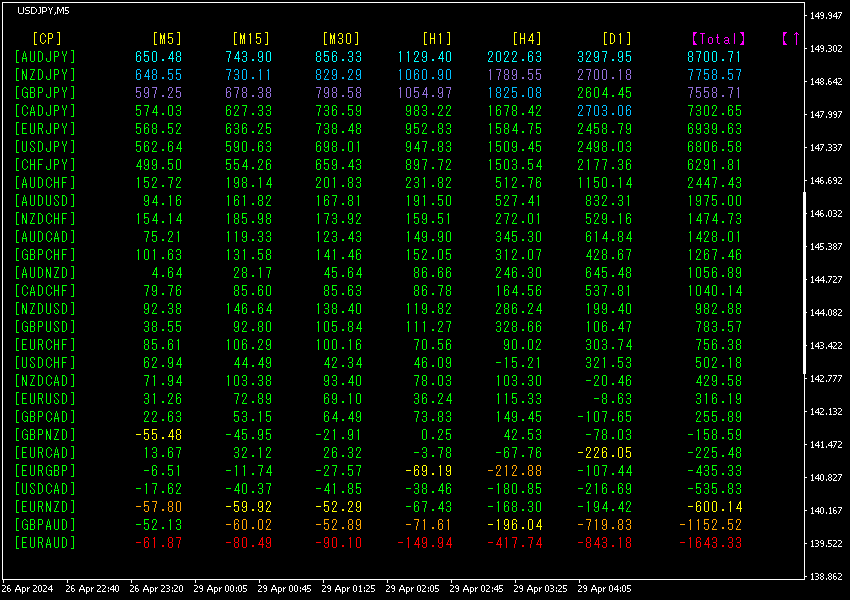This screenshot has width=850, height=600.
Task: Click the orange EURGBP H4 value -212.88
Action: point(514,470)
